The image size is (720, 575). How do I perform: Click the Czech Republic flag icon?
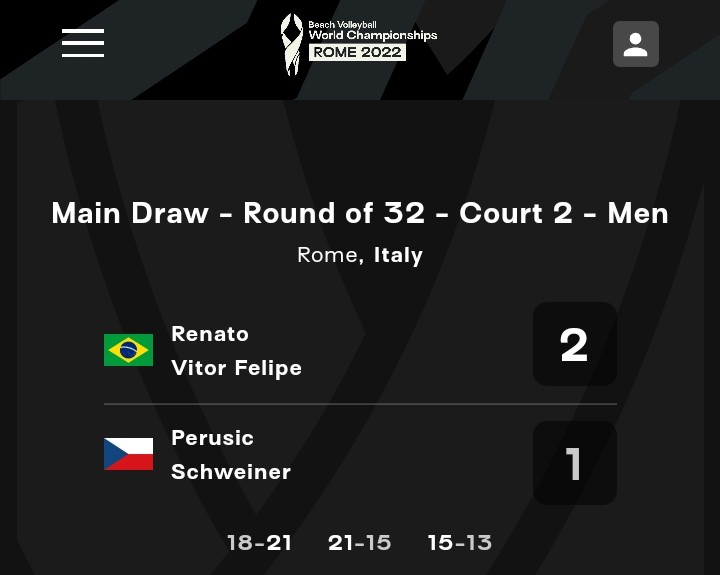pyautogui.click(x=128, y=454)
